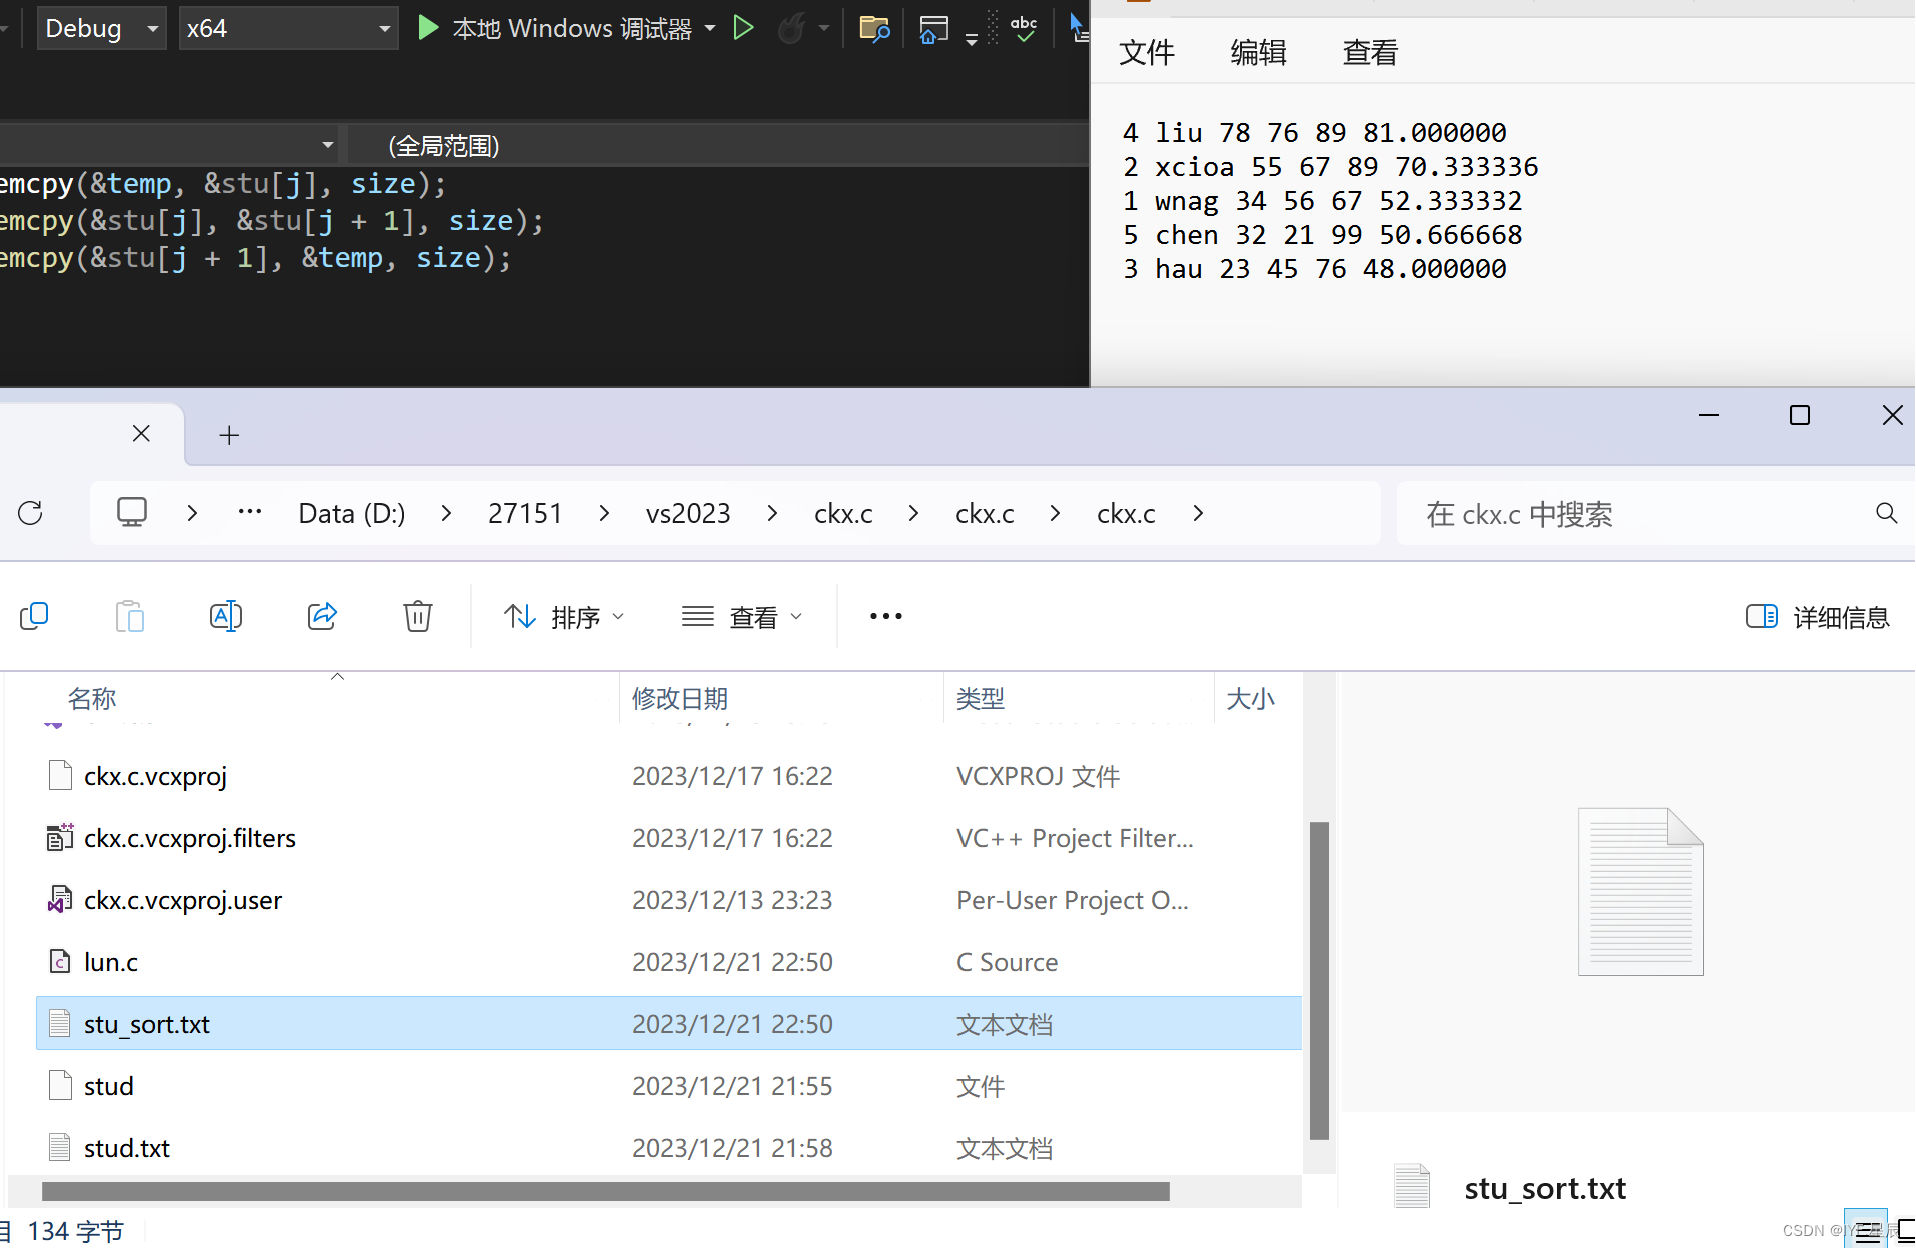Share the selected file
The height and width of the screenshot is (1248, 1916).
tap(322, 616)
